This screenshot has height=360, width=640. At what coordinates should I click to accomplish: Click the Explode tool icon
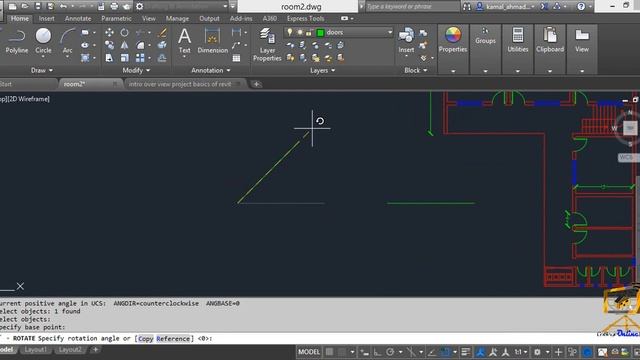[x=162, y=45]
